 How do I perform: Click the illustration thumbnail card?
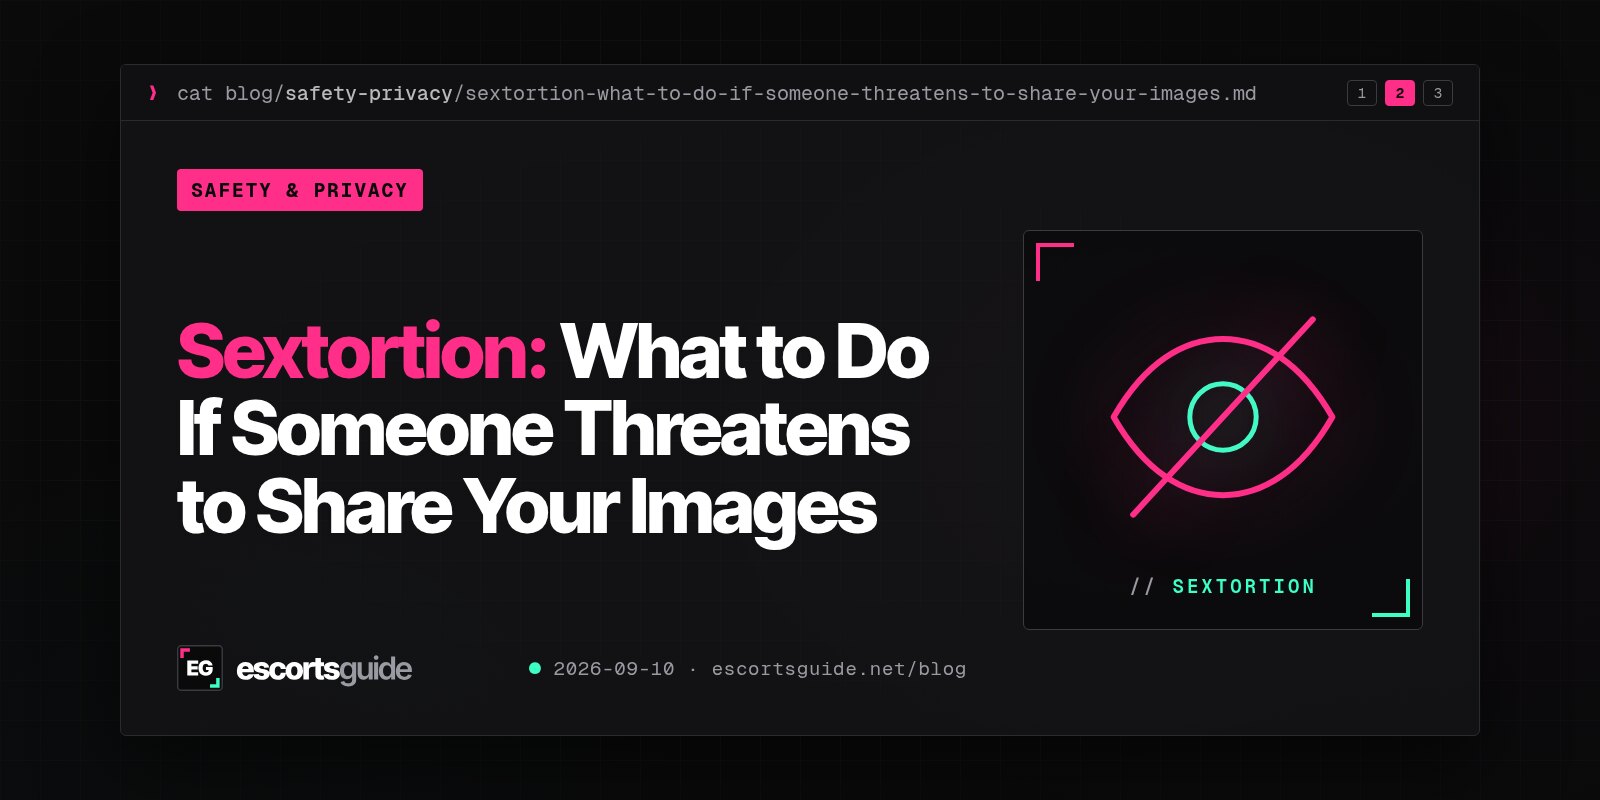1223,430
